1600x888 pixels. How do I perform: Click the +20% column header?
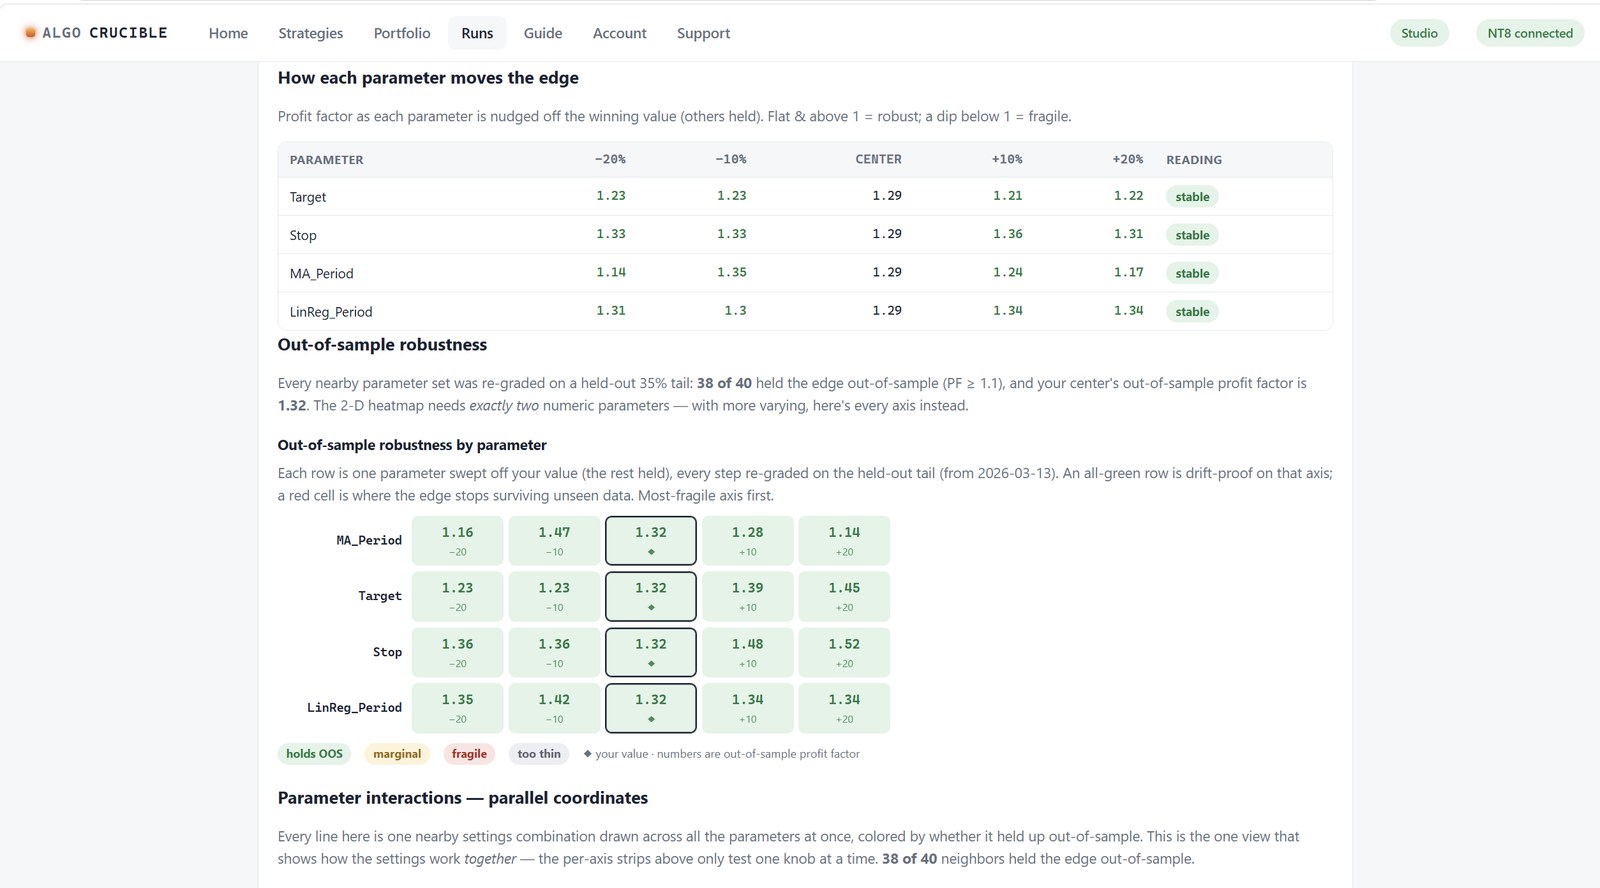[x=1127, y=160]
